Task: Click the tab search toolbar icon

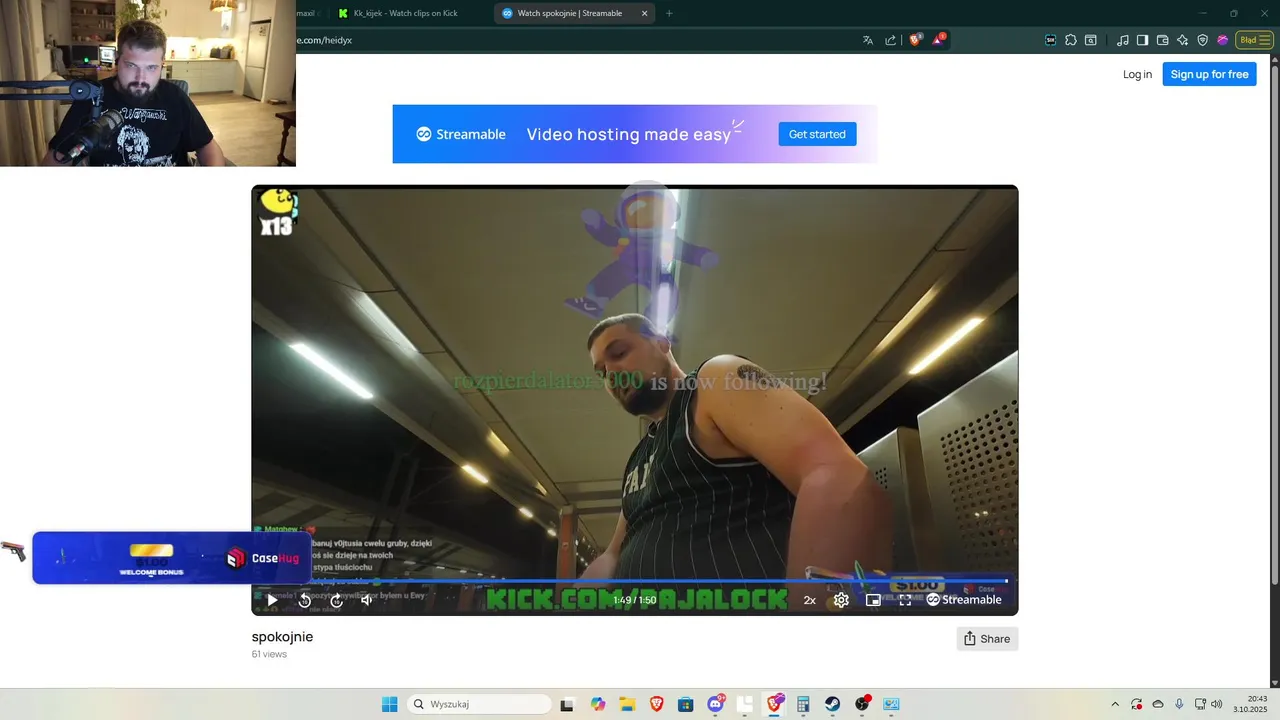Action: (x=1091, y=40)
